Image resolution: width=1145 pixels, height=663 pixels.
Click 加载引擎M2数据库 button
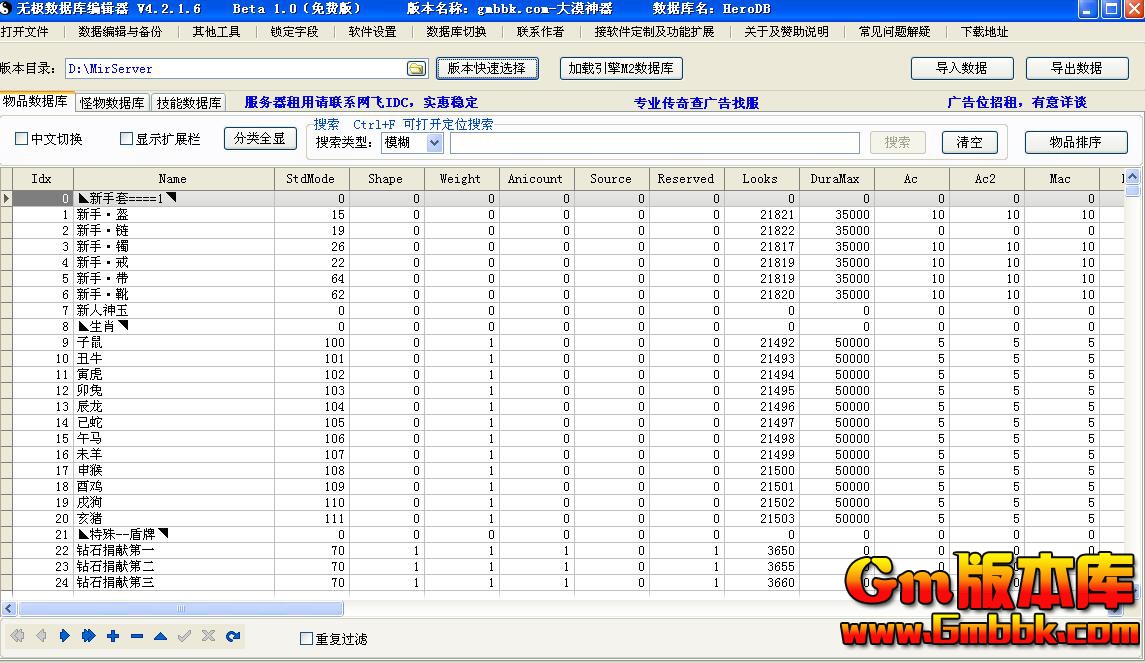[621, 69]
